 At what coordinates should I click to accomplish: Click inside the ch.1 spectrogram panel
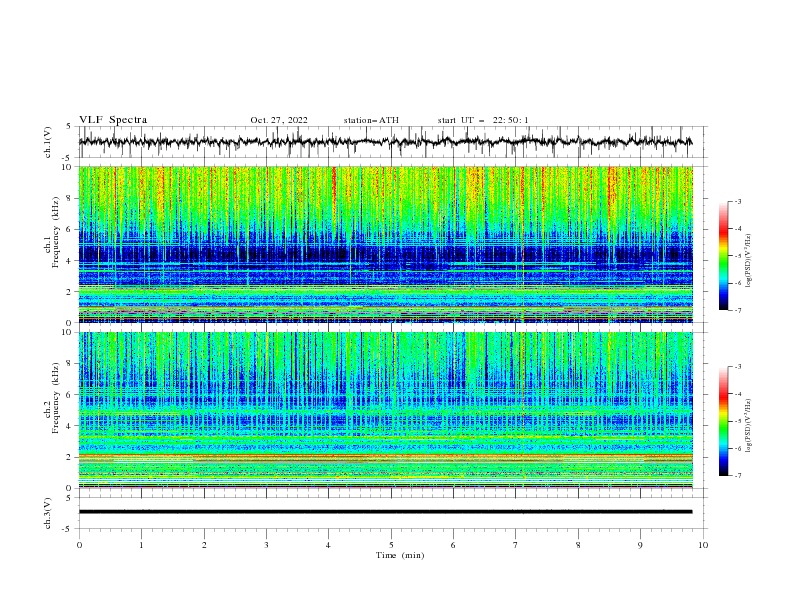tap(385, 244)
